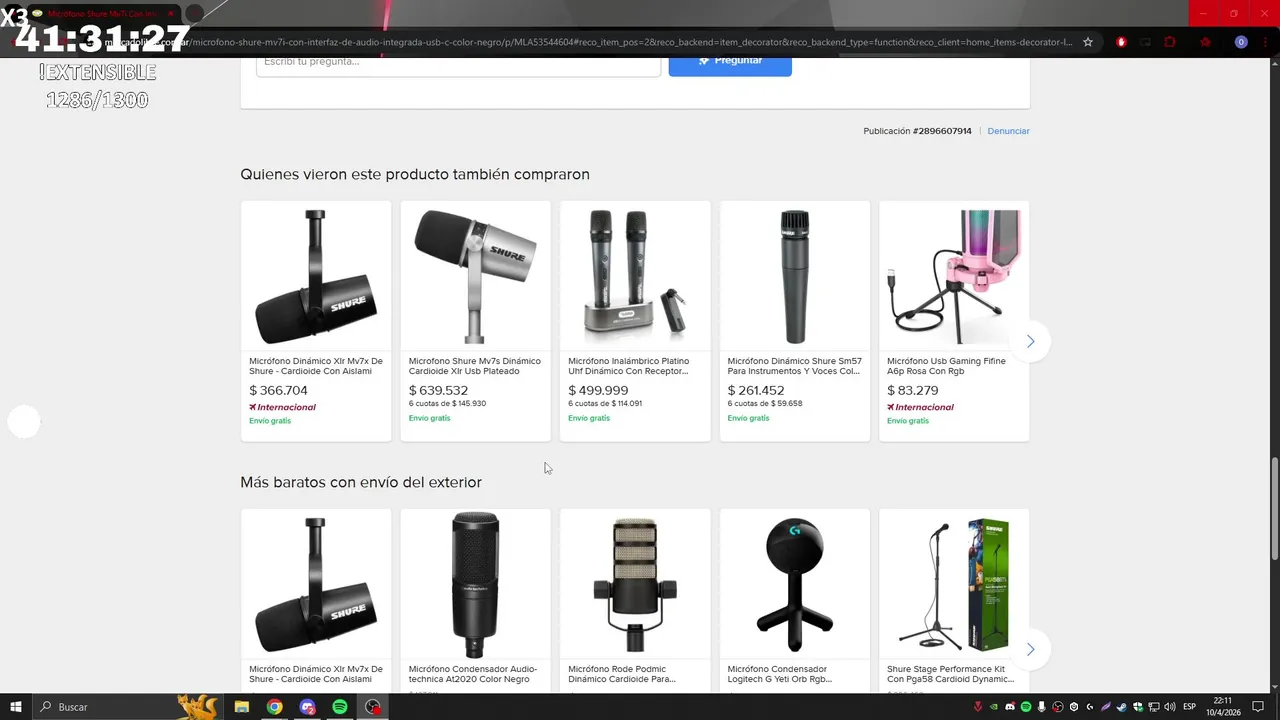Click '6 cuotas de $ 145.930' text
Image resolution: width=1280 pixels, height=720 pixels.
click(447, 404)
